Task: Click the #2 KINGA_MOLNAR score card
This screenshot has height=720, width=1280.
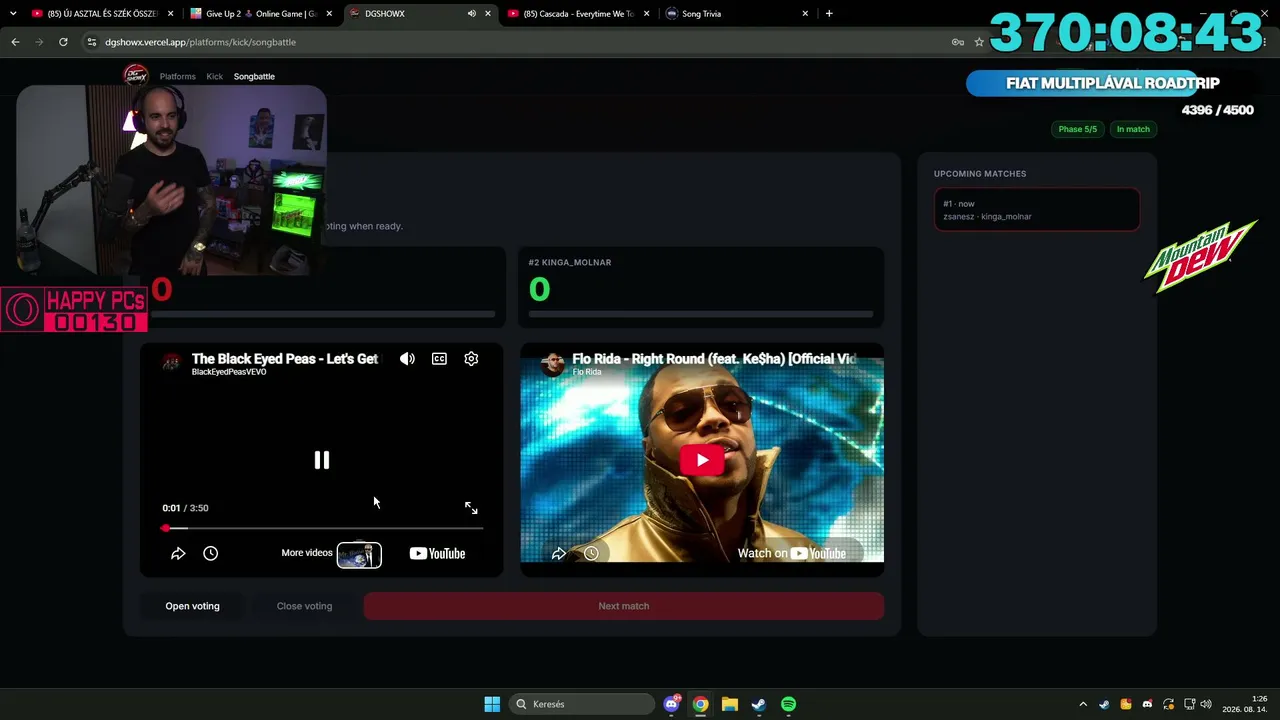Action: 701,287
